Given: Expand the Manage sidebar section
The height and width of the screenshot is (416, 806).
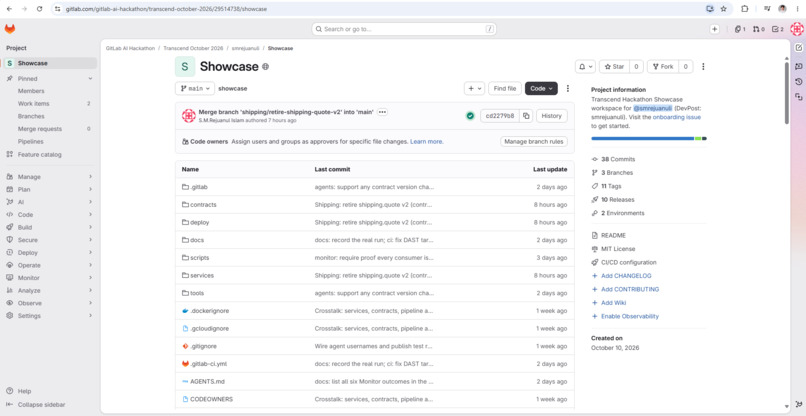Looking at the screenshot, I should click(x=90, y=177).
